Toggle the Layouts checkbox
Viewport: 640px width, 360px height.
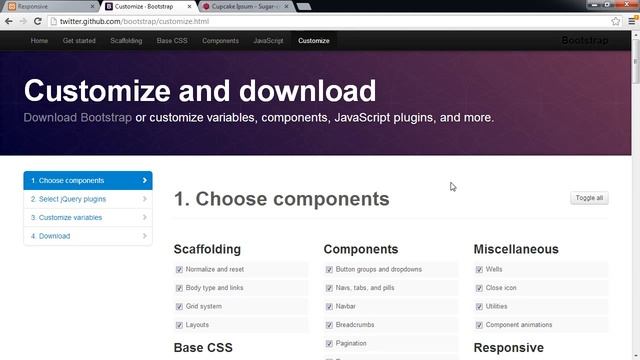tap(179, 325)
